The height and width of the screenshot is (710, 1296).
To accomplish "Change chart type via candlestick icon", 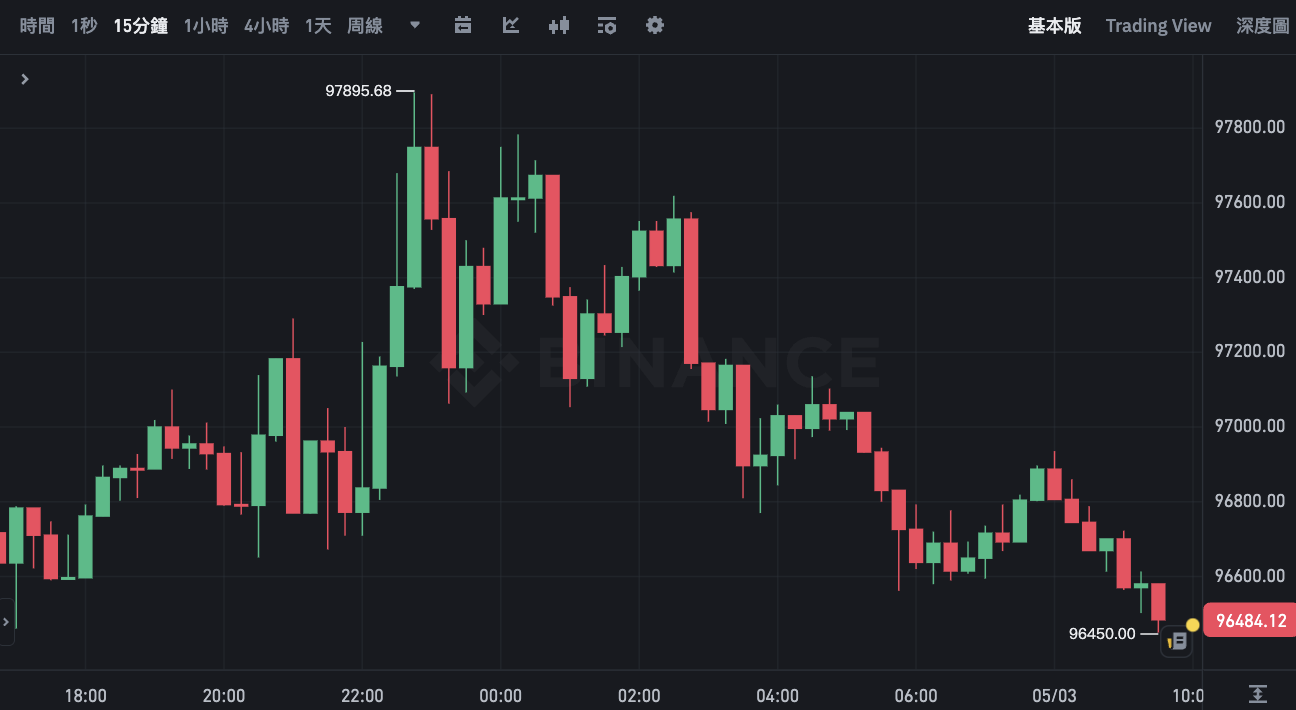I will pyautogui.click(x=559, y=26).
